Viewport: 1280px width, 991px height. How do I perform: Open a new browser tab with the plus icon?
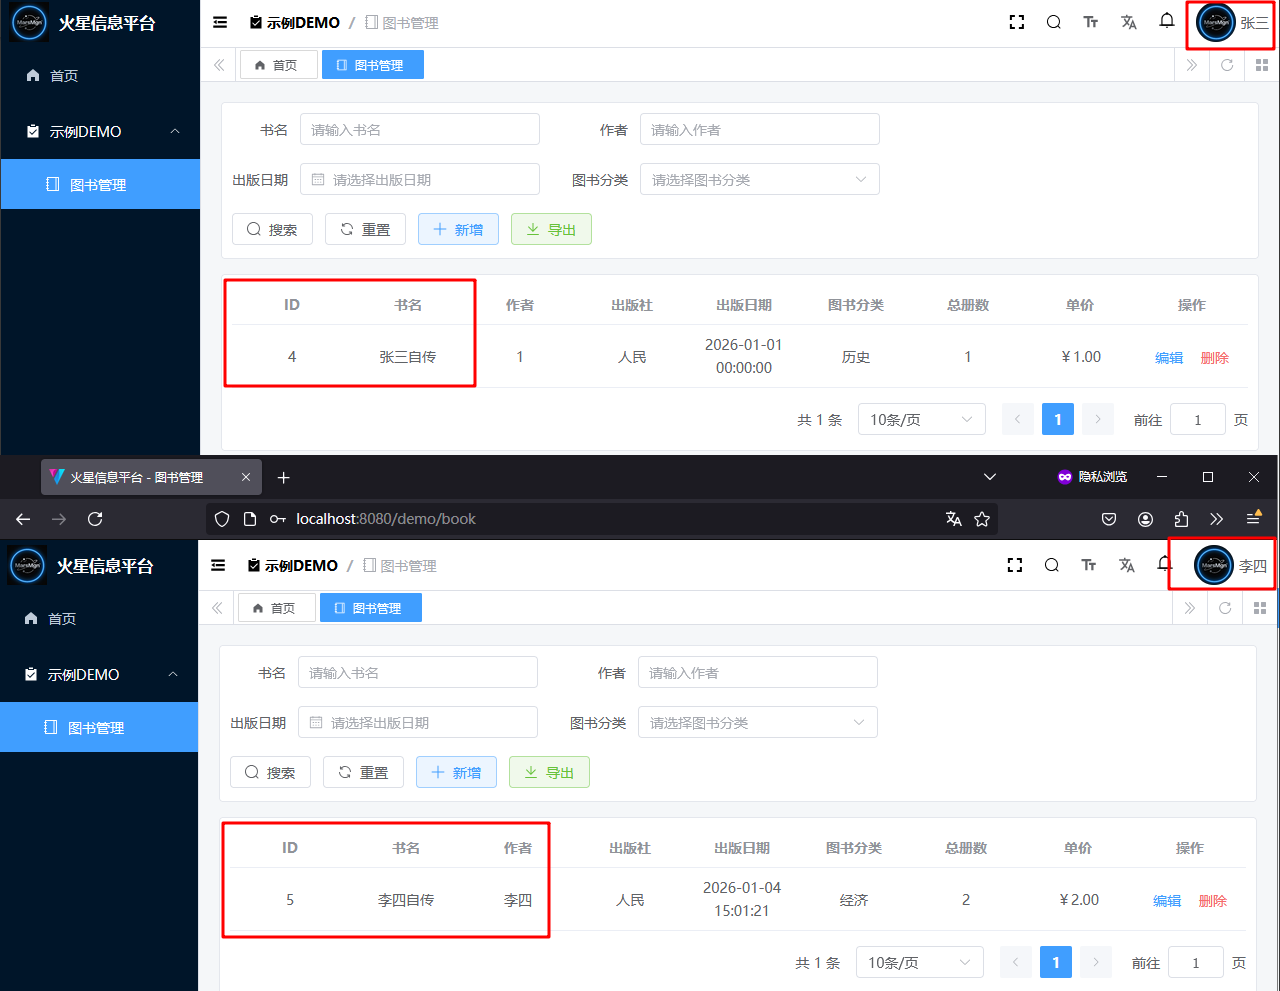coord(283,478)
